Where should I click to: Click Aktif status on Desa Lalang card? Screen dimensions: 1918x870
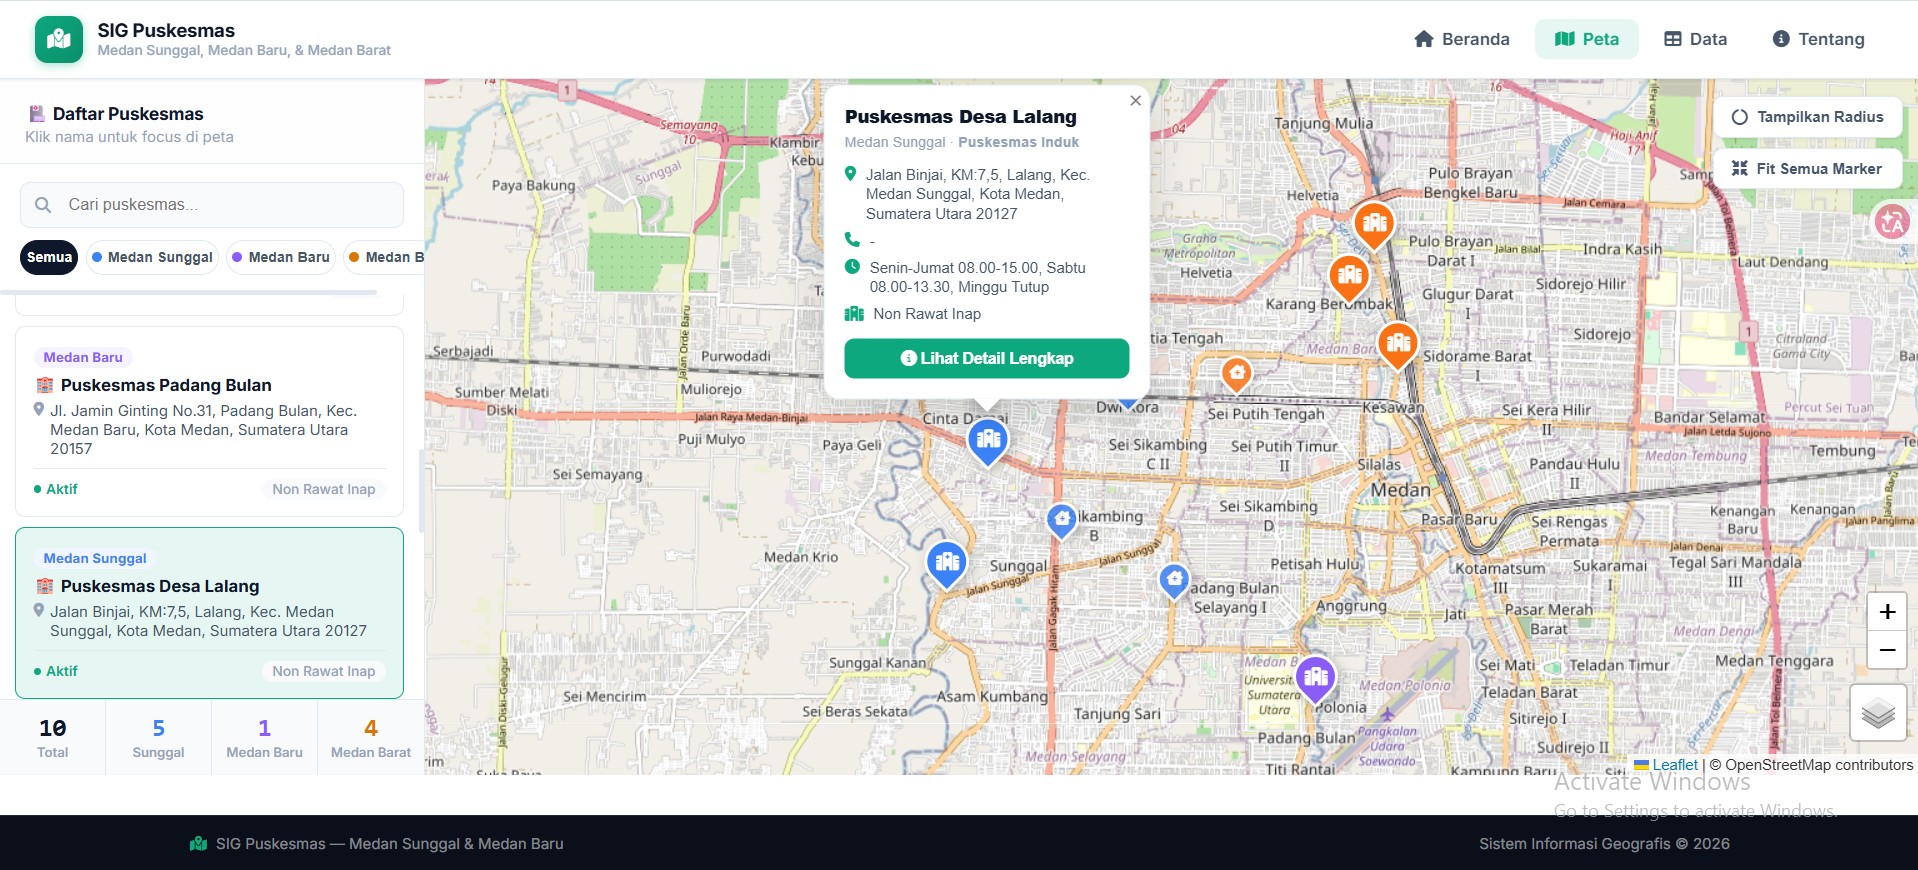coord(56,671)
